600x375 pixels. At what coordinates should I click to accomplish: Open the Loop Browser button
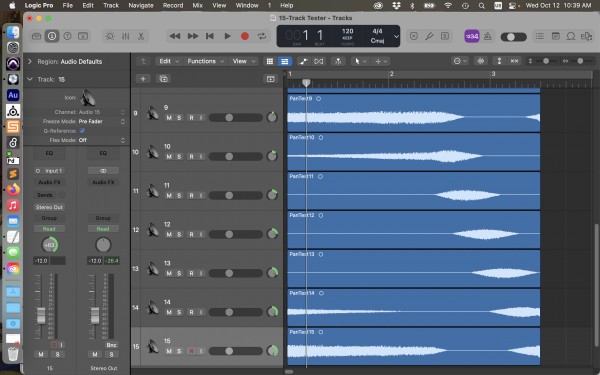click(571, 36)
